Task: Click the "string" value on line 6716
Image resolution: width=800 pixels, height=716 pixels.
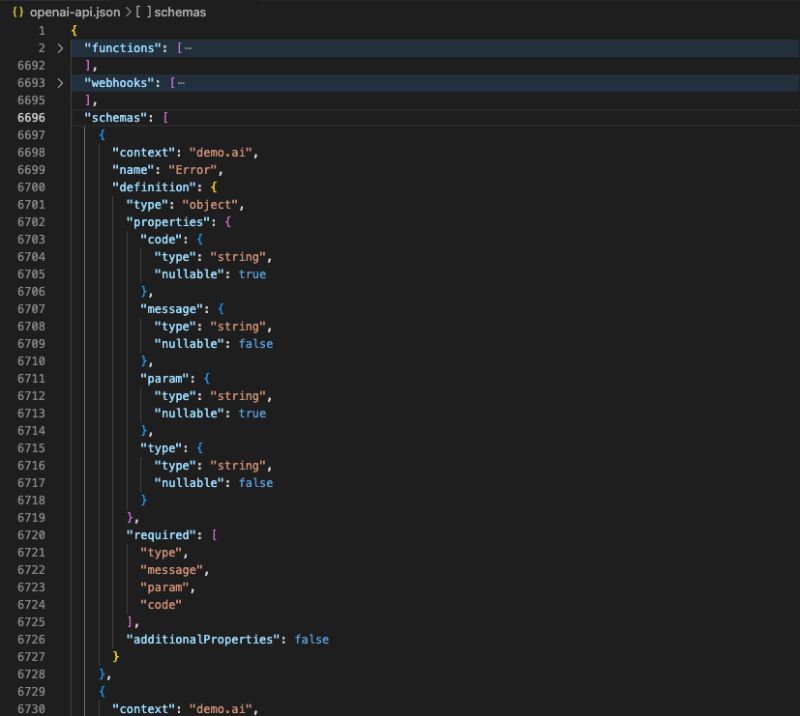Action: [238, 465]
